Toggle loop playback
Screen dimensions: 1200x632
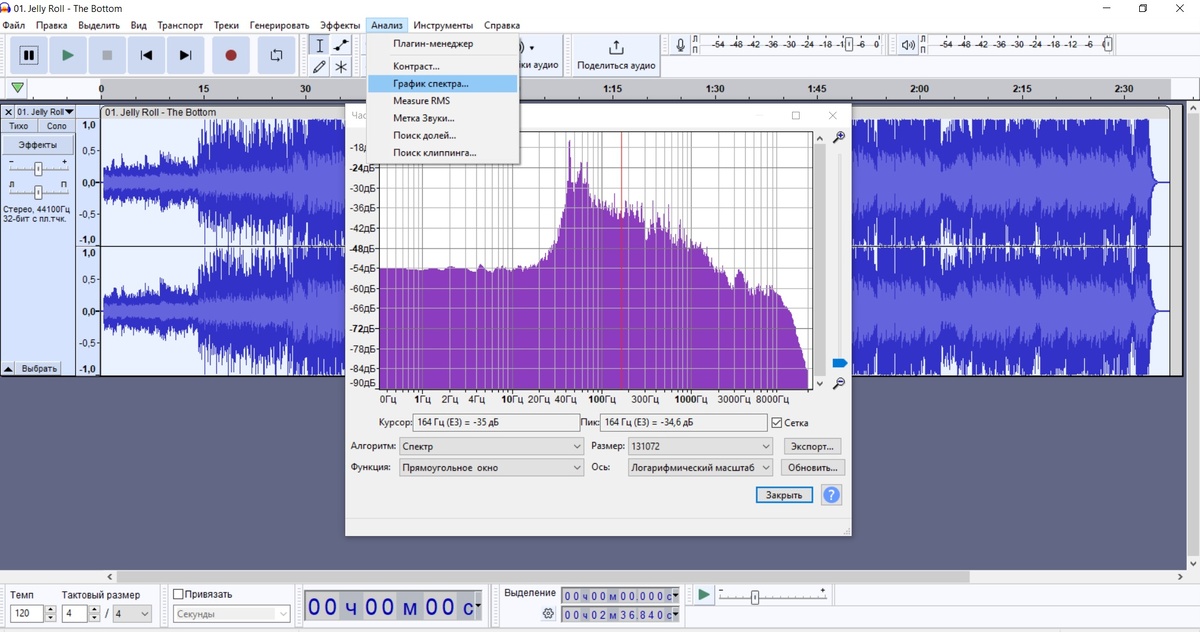(x=276, y=55)
